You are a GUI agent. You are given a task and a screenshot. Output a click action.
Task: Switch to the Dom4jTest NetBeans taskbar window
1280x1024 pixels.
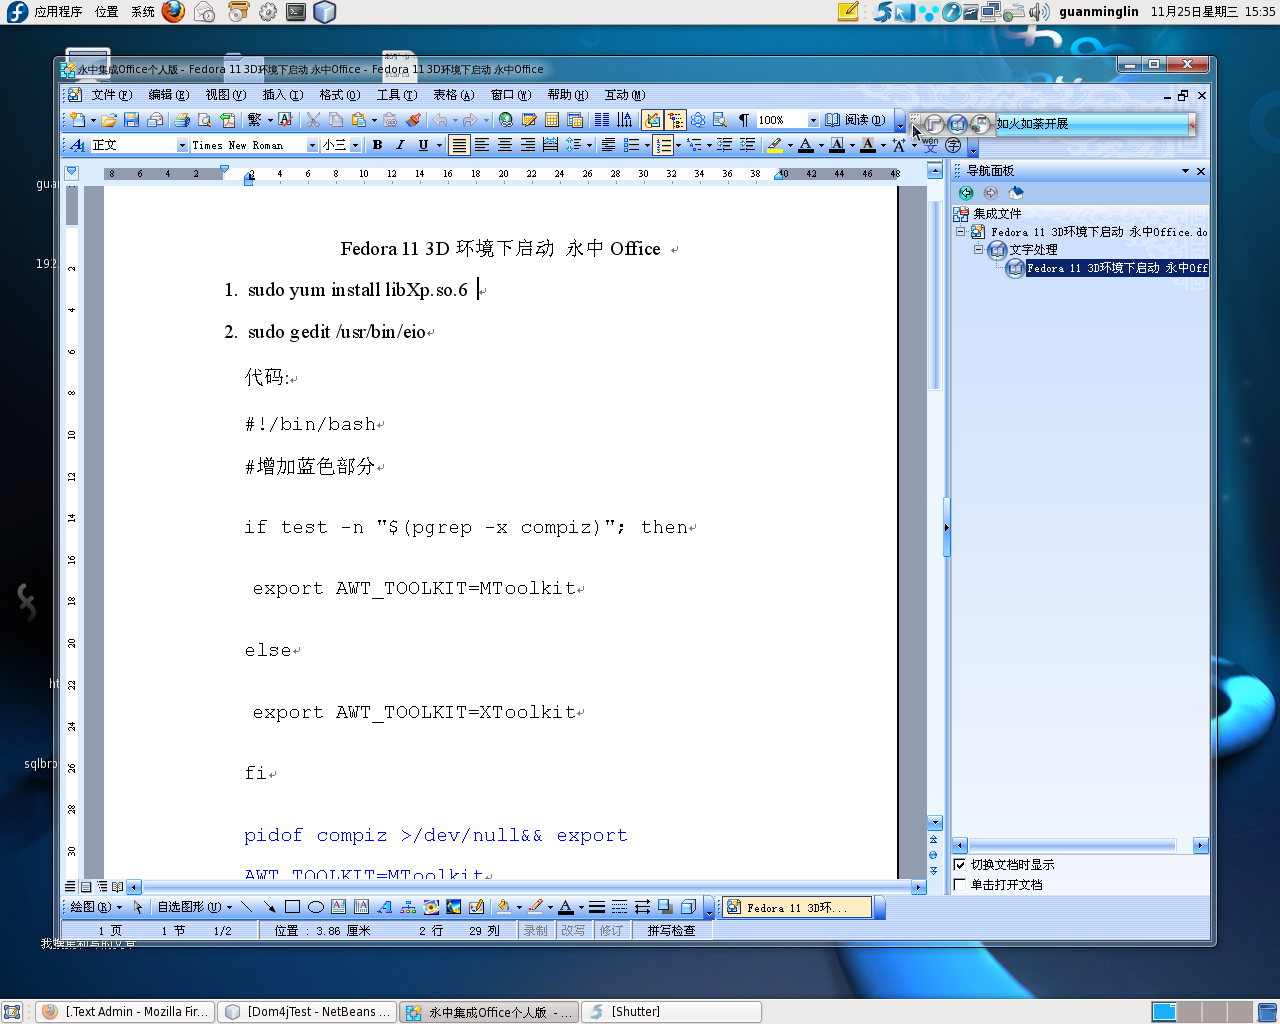coord(308,1012)
